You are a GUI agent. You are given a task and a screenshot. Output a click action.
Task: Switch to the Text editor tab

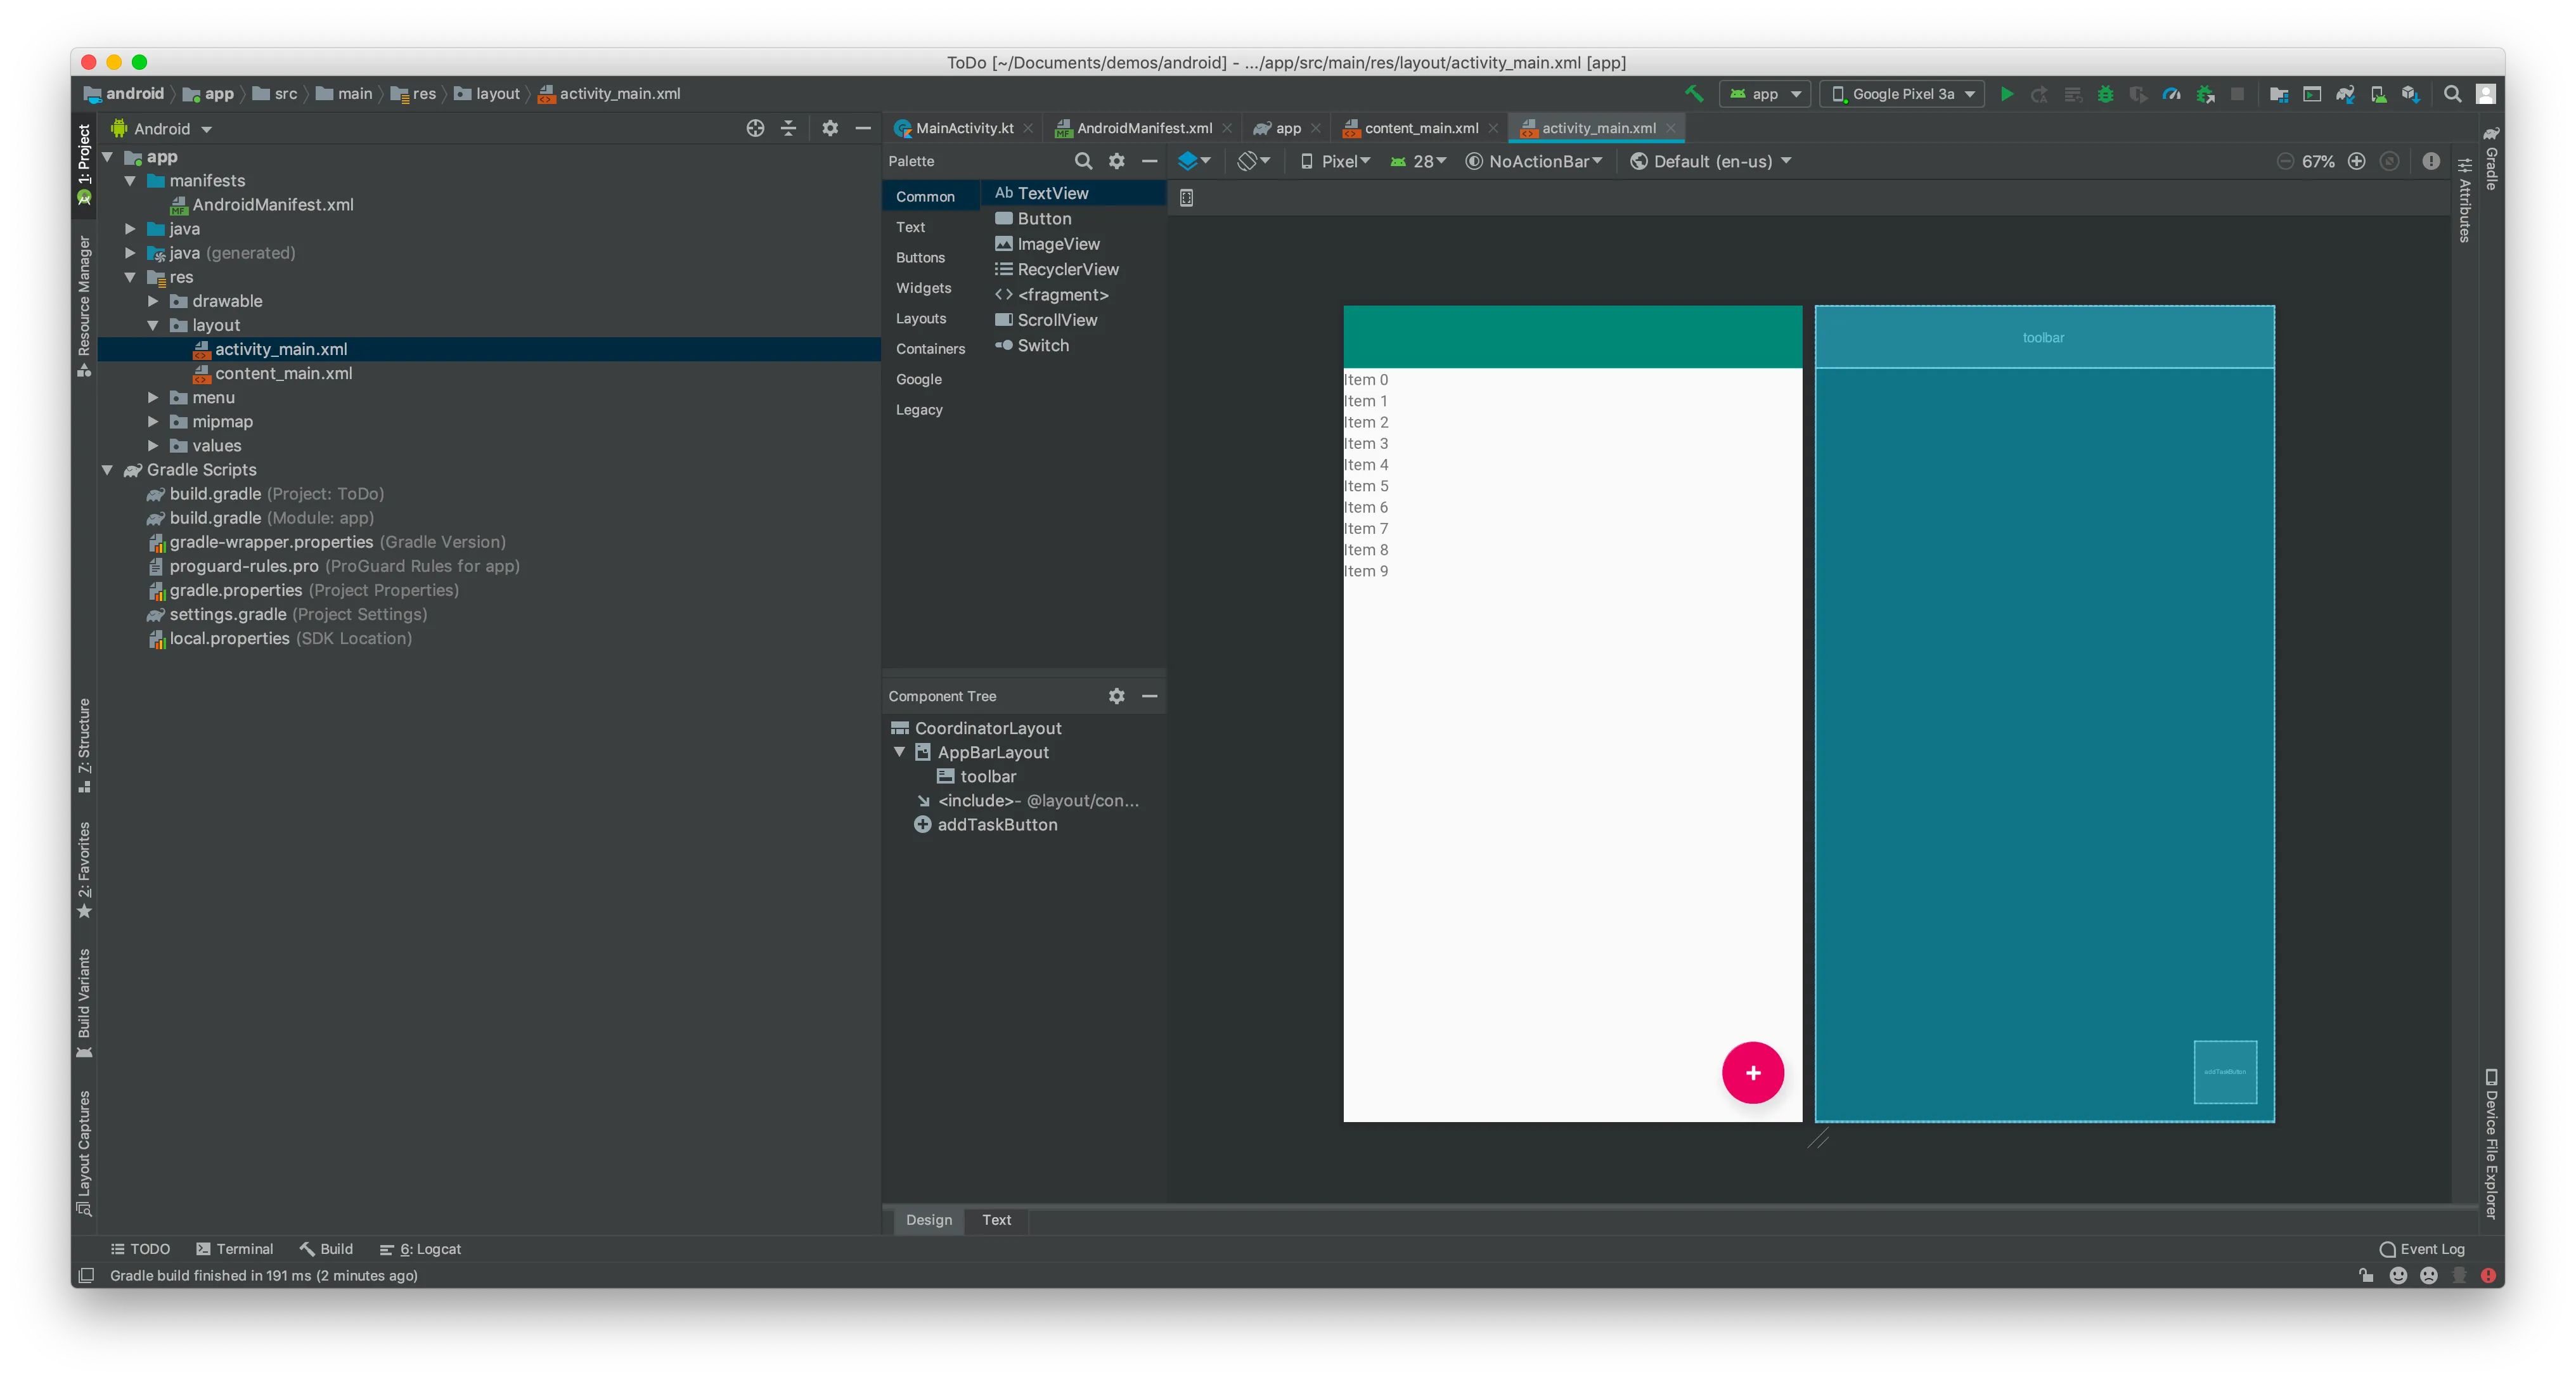click(996, 1220)
